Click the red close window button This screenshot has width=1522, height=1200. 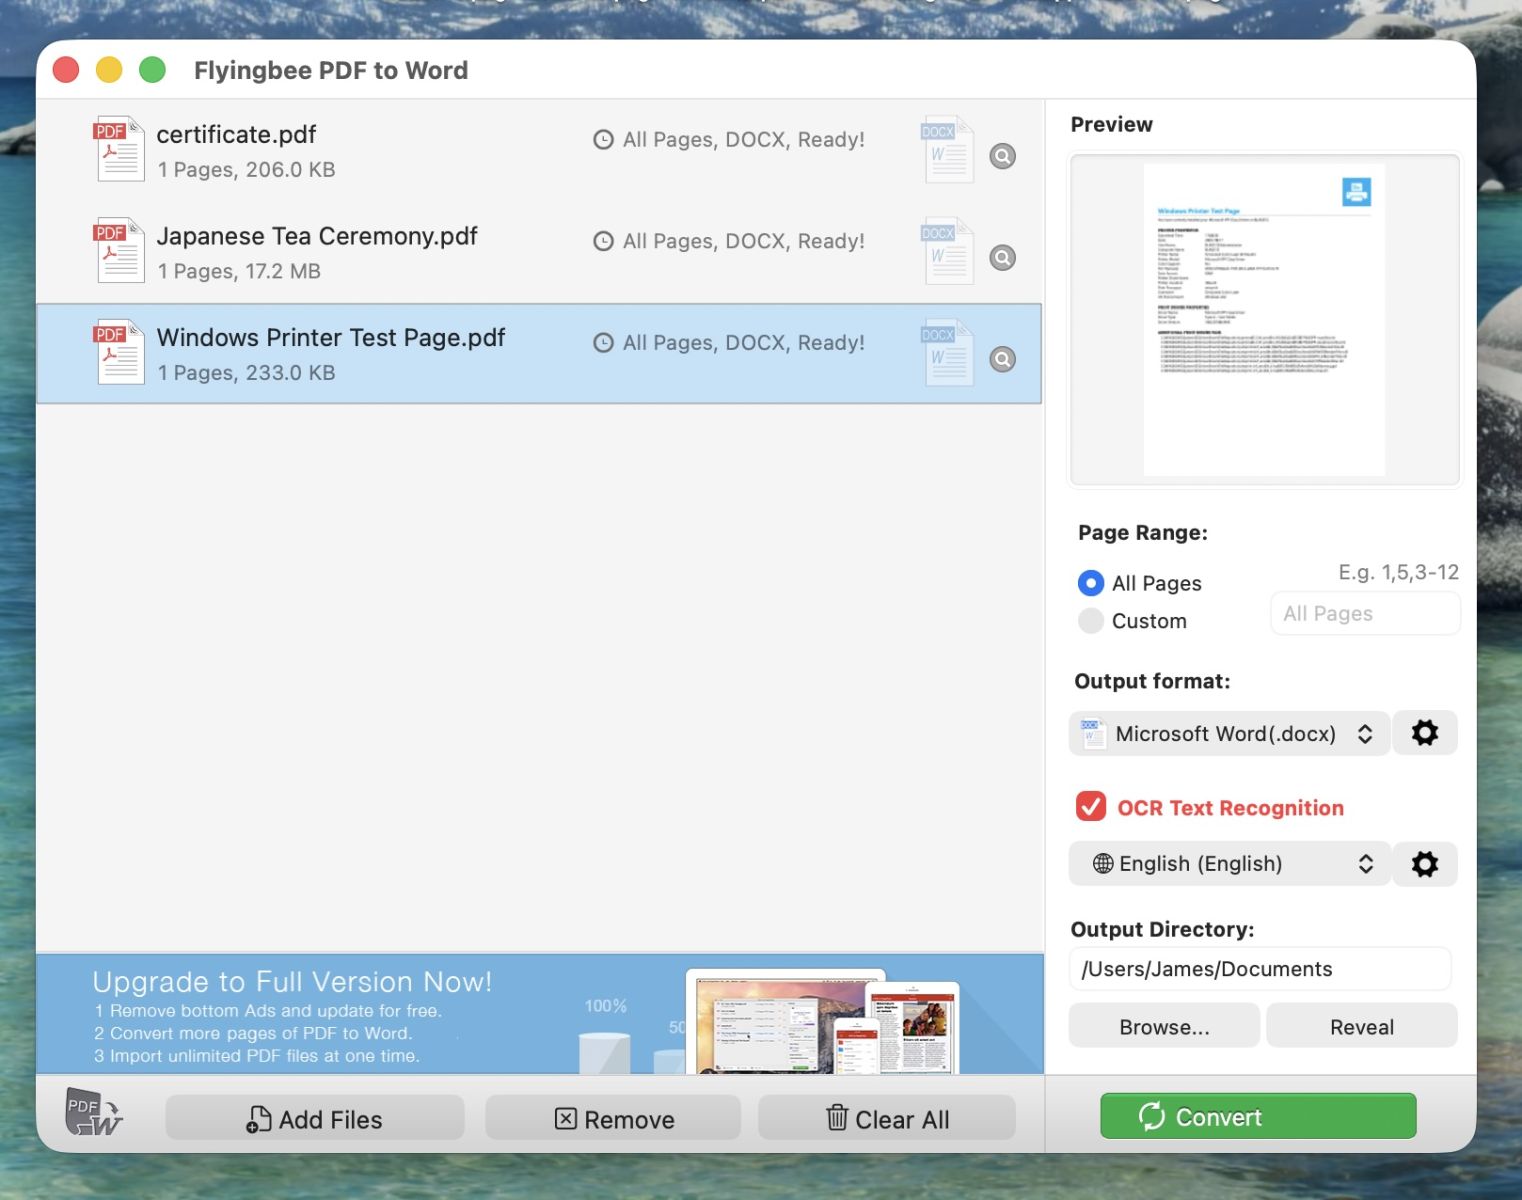click(66, 70)
